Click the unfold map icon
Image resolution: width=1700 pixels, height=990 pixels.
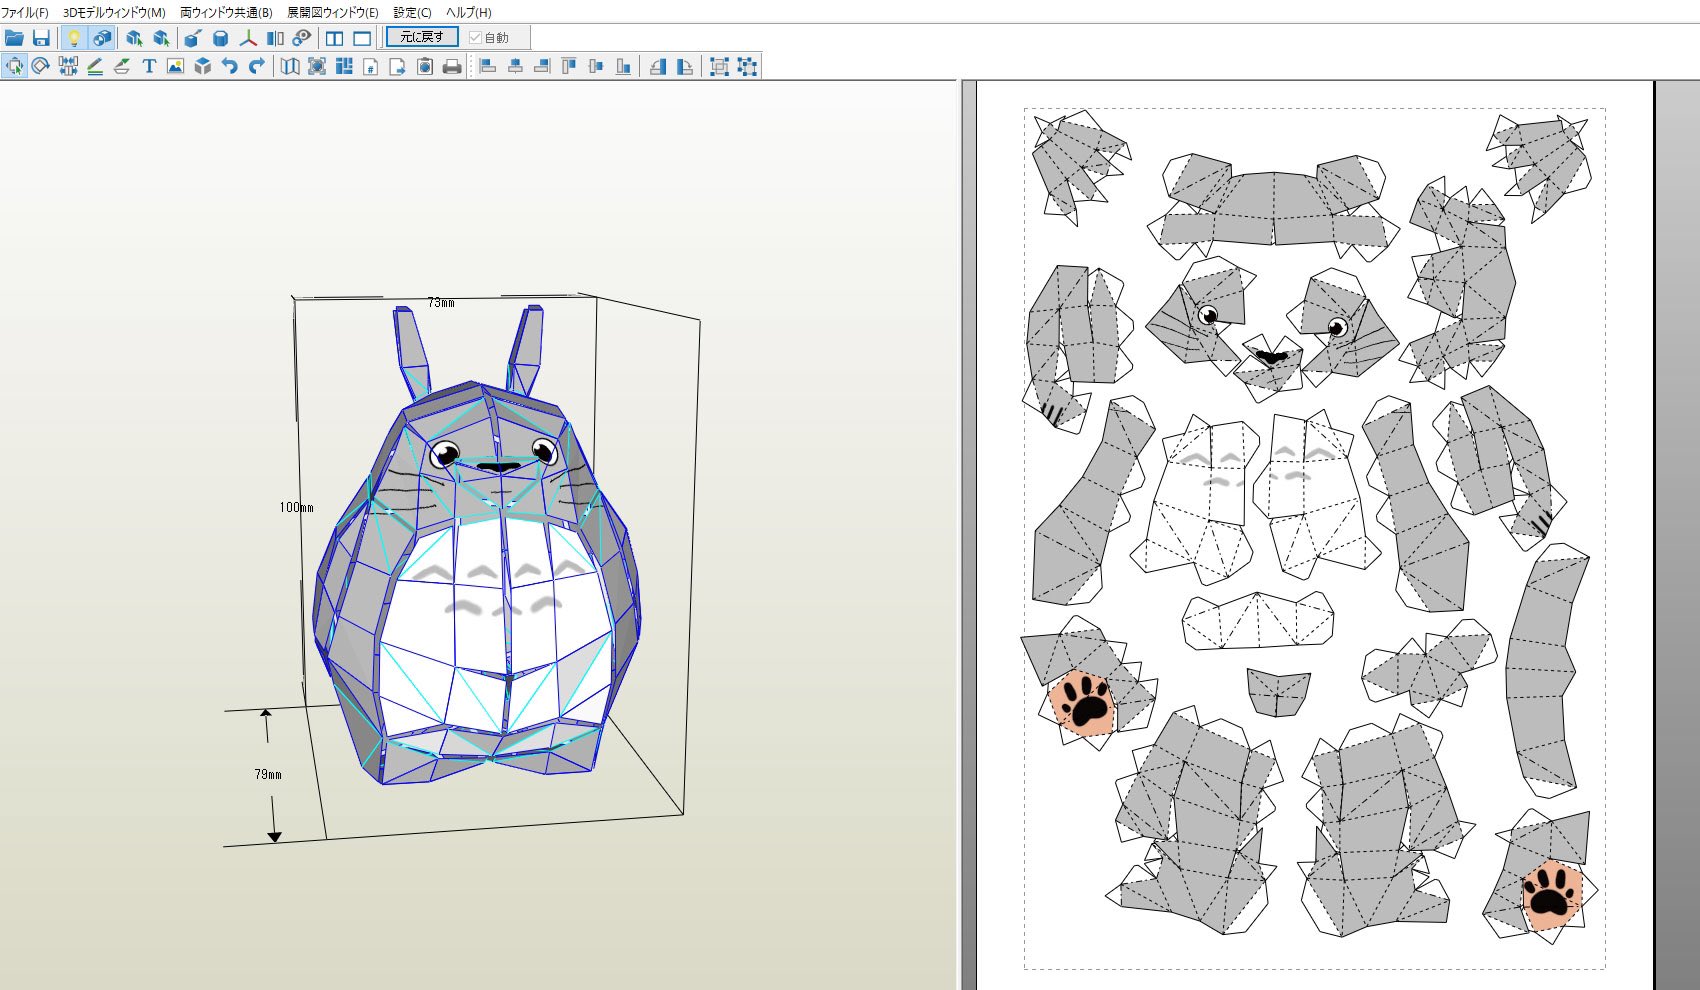pos(290,66)
